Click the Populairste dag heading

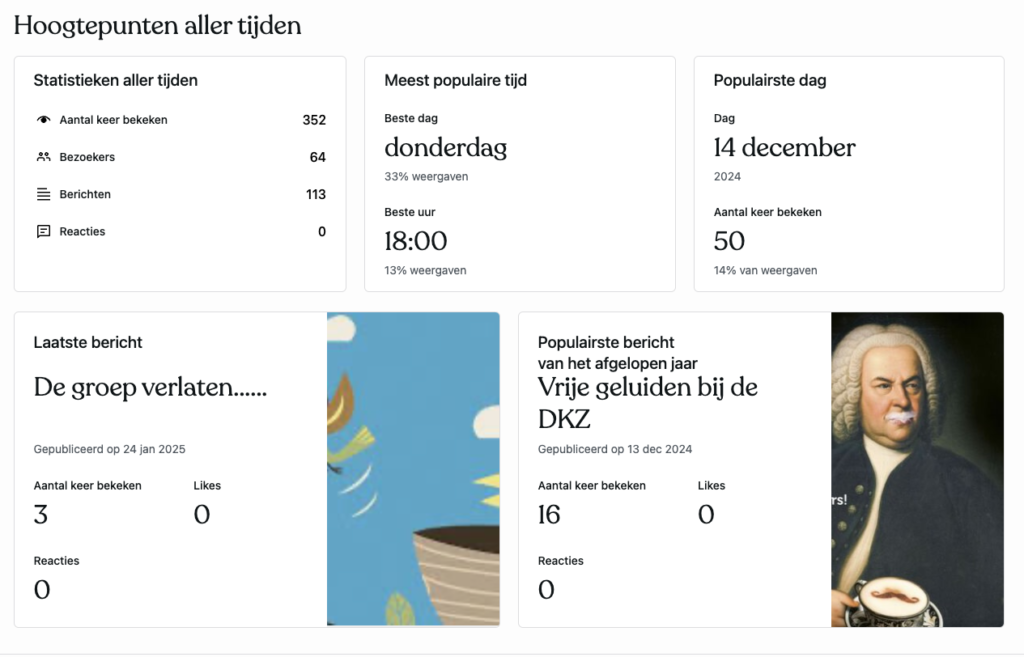(x=770, y=80)
